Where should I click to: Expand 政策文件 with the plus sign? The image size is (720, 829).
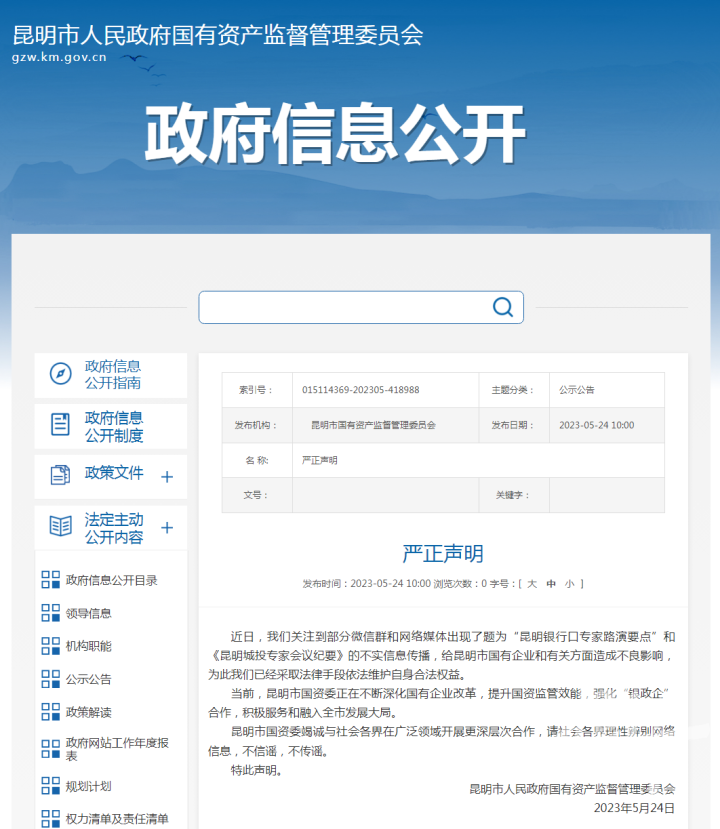[x=167, y=477]
